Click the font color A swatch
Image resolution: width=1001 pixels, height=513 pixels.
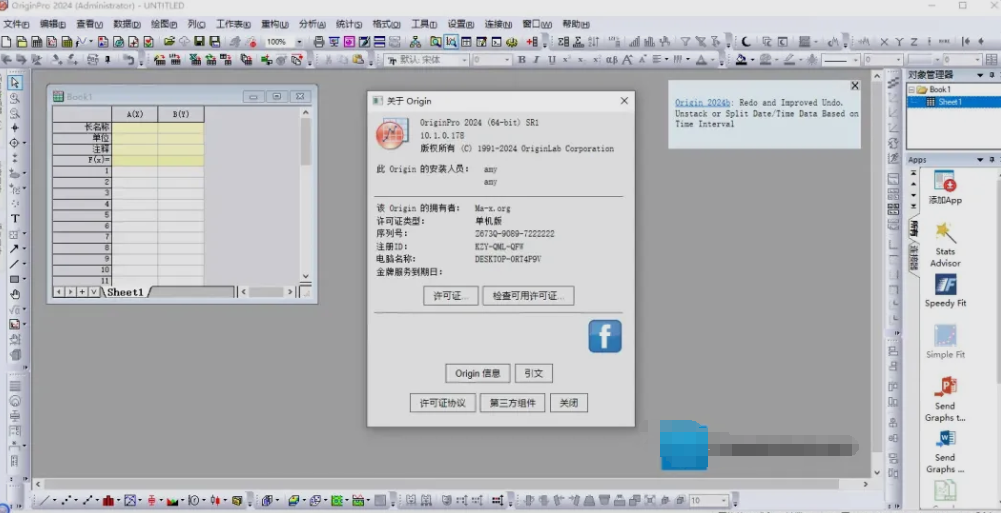(x=702, y=60)
